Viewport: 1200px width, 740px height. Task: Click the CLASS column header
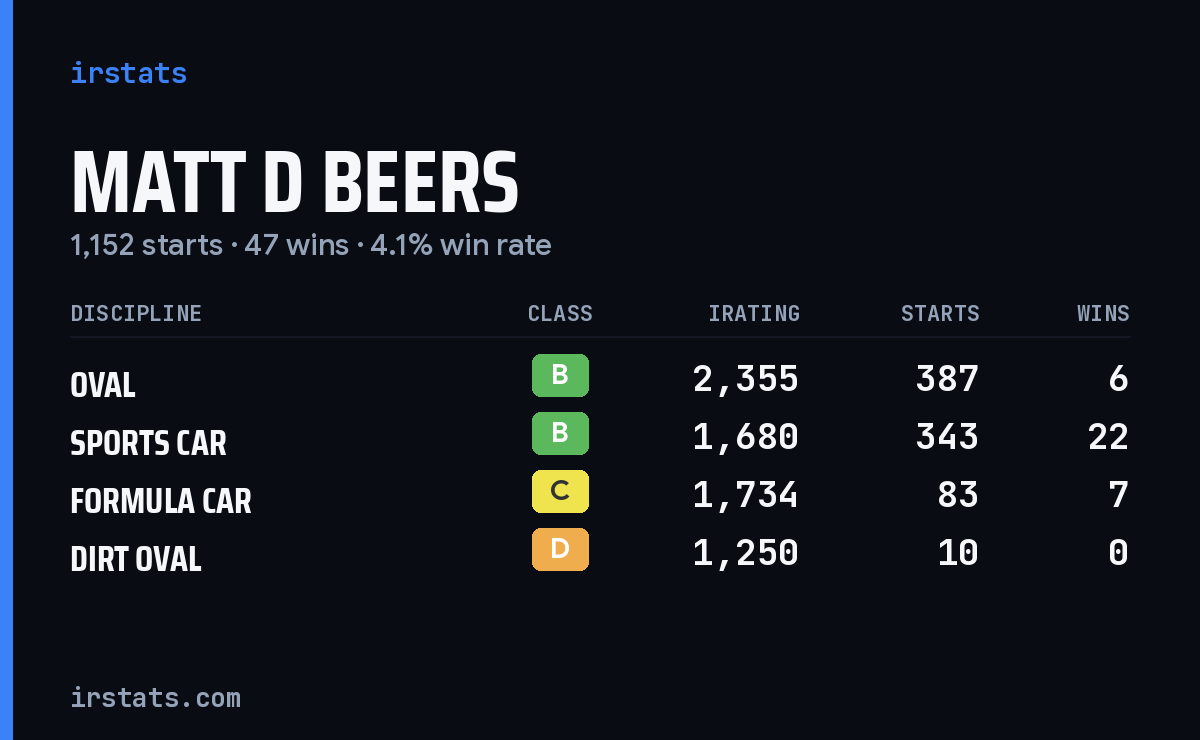(x=560, y=314)
